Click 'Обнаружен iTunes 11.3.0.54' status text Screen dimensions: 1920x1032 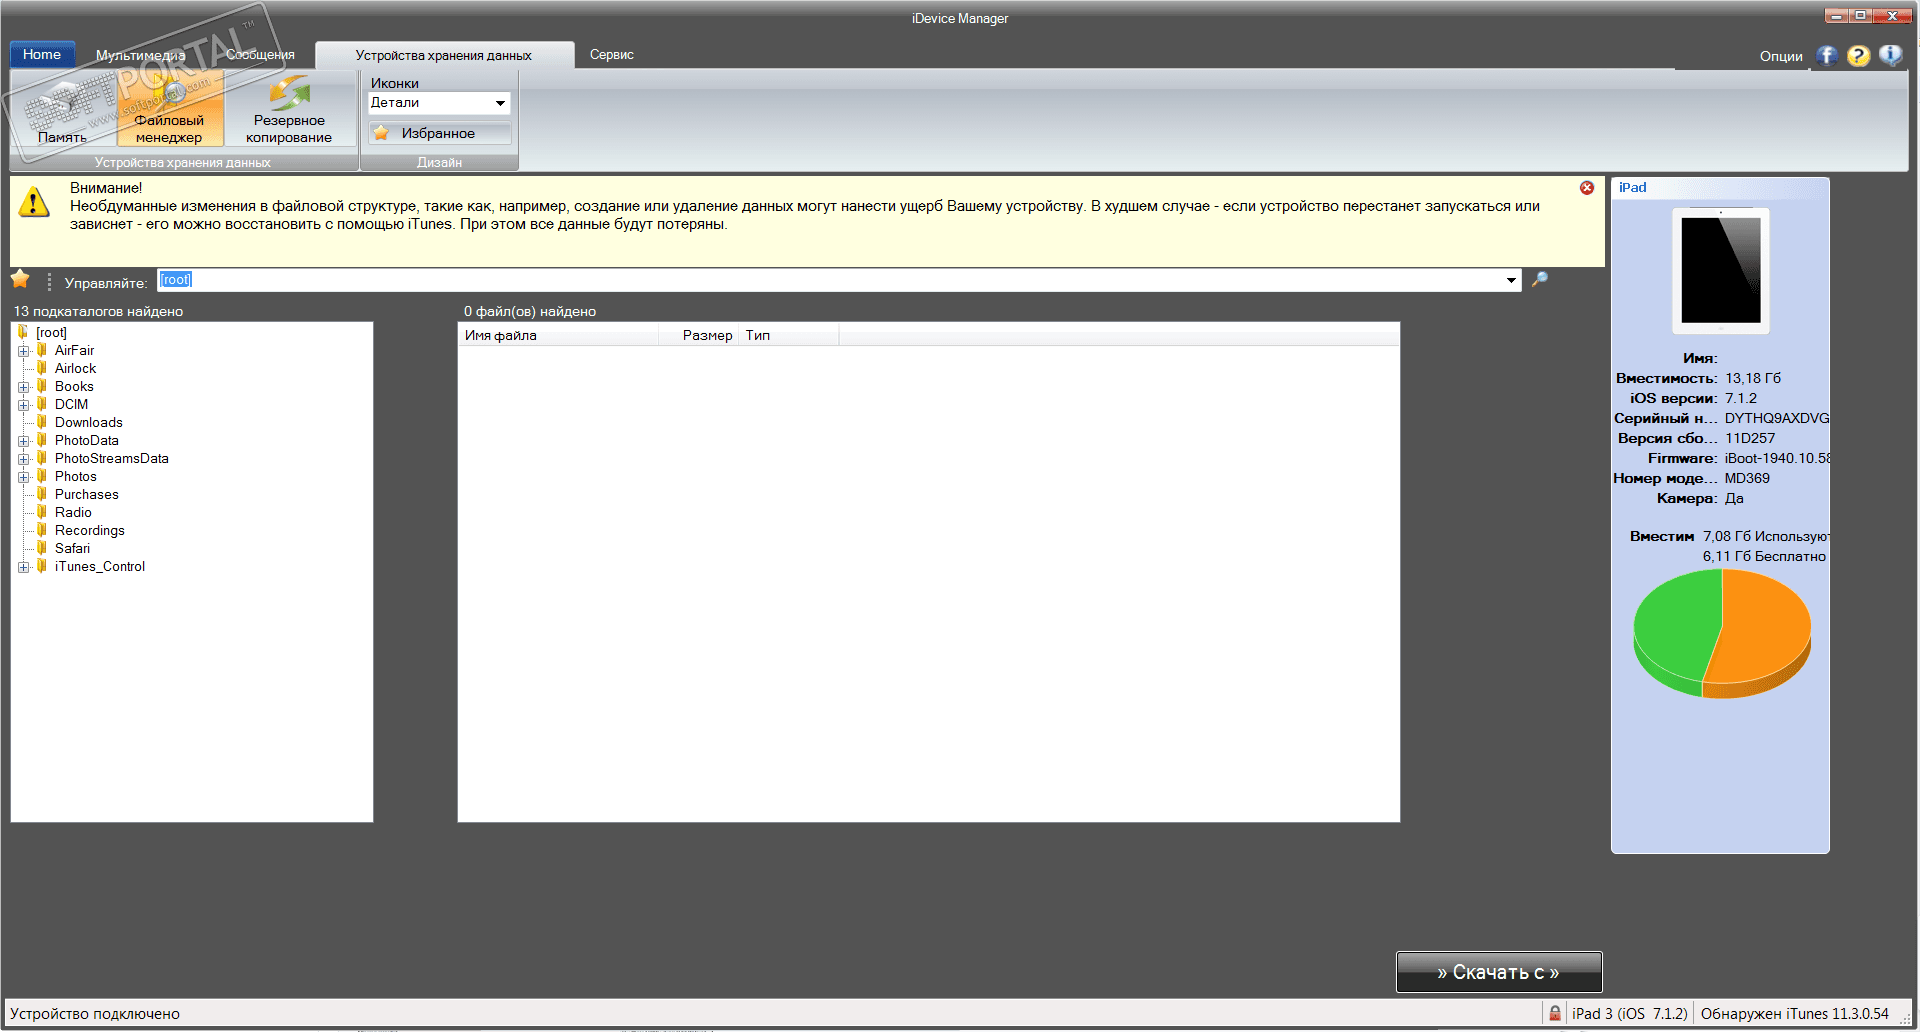click(x=1795, y=1014)
